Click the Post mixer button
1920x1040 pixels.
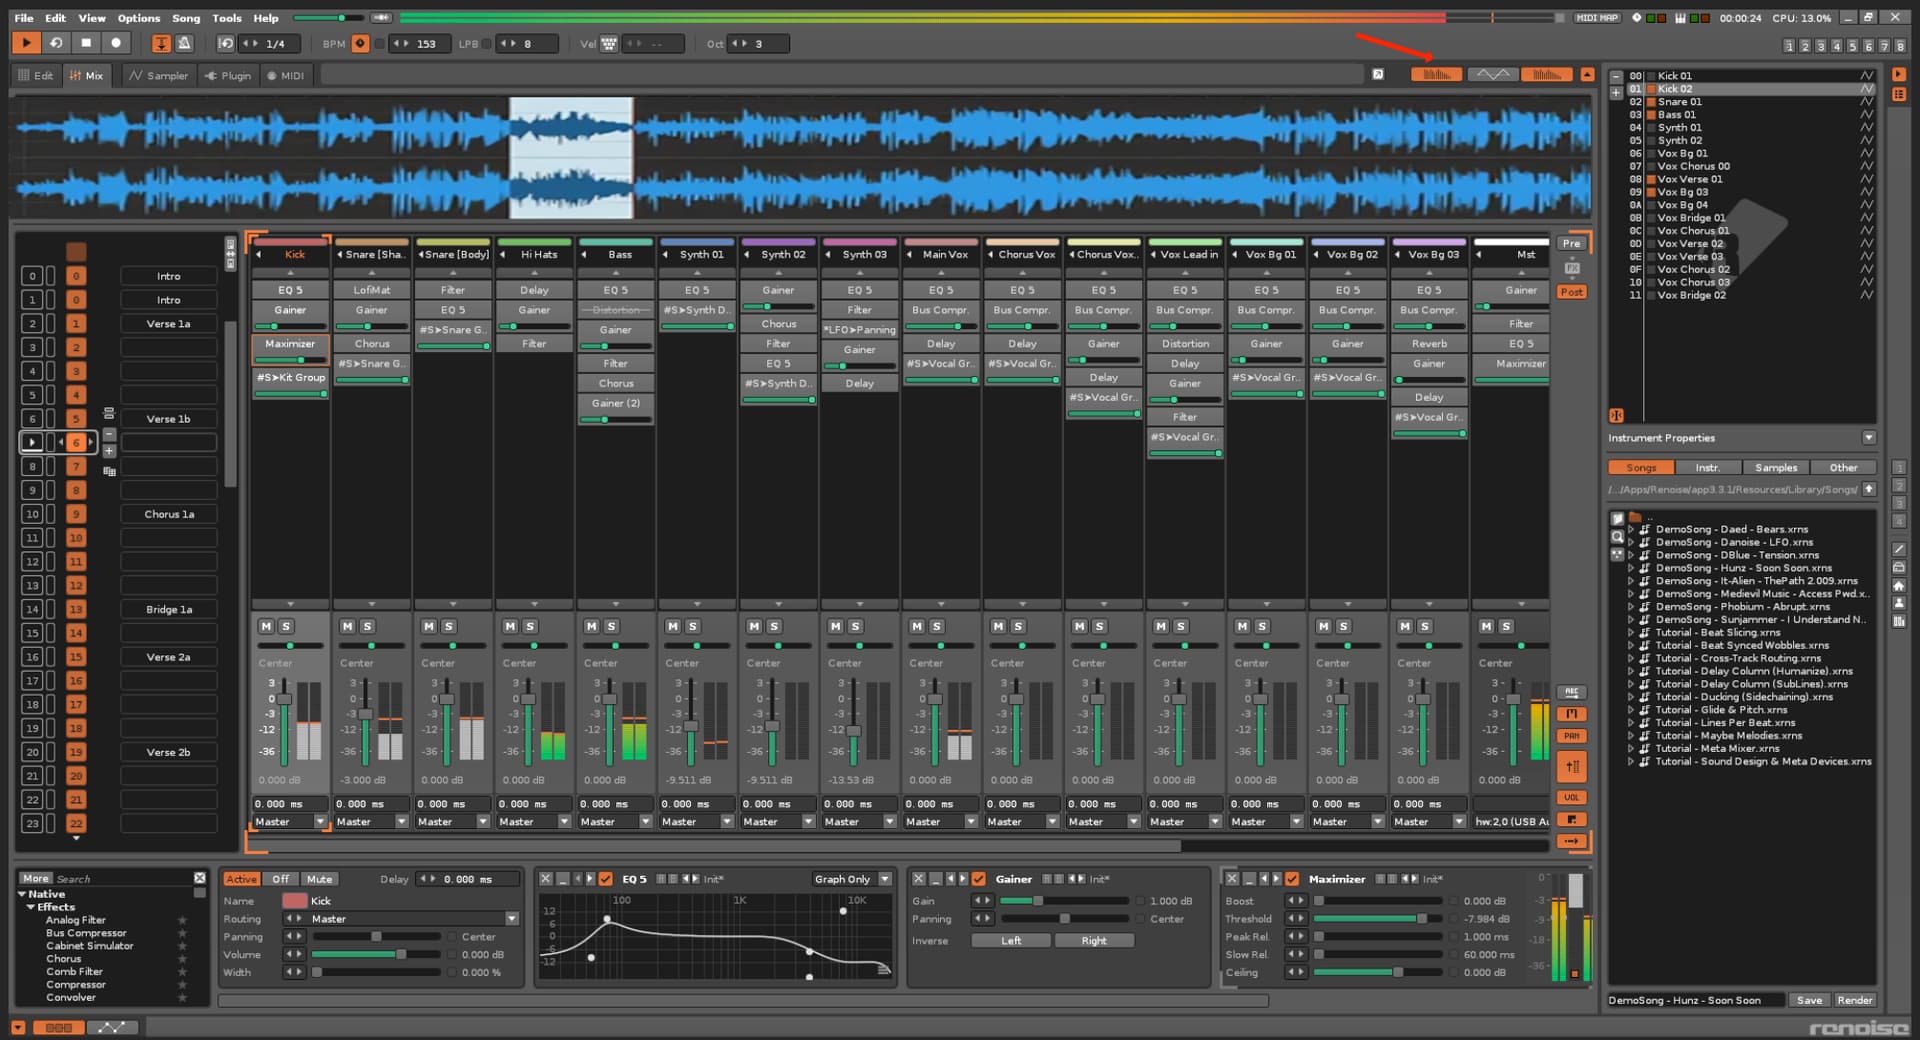(1571, 292)
